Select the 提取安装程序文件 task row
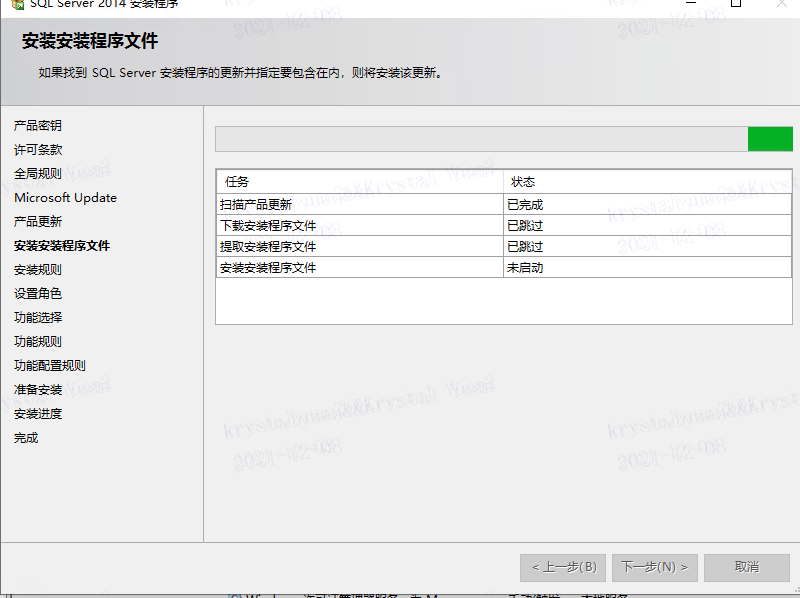This screenshot has width=800, height=598. [x=504, y=246]
